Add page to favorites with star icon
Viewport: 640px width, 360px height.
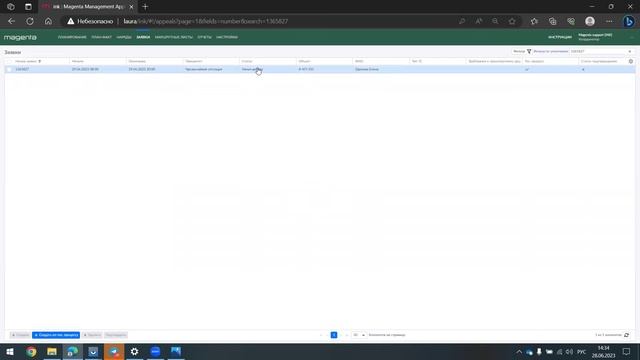[x=512, y=21]
